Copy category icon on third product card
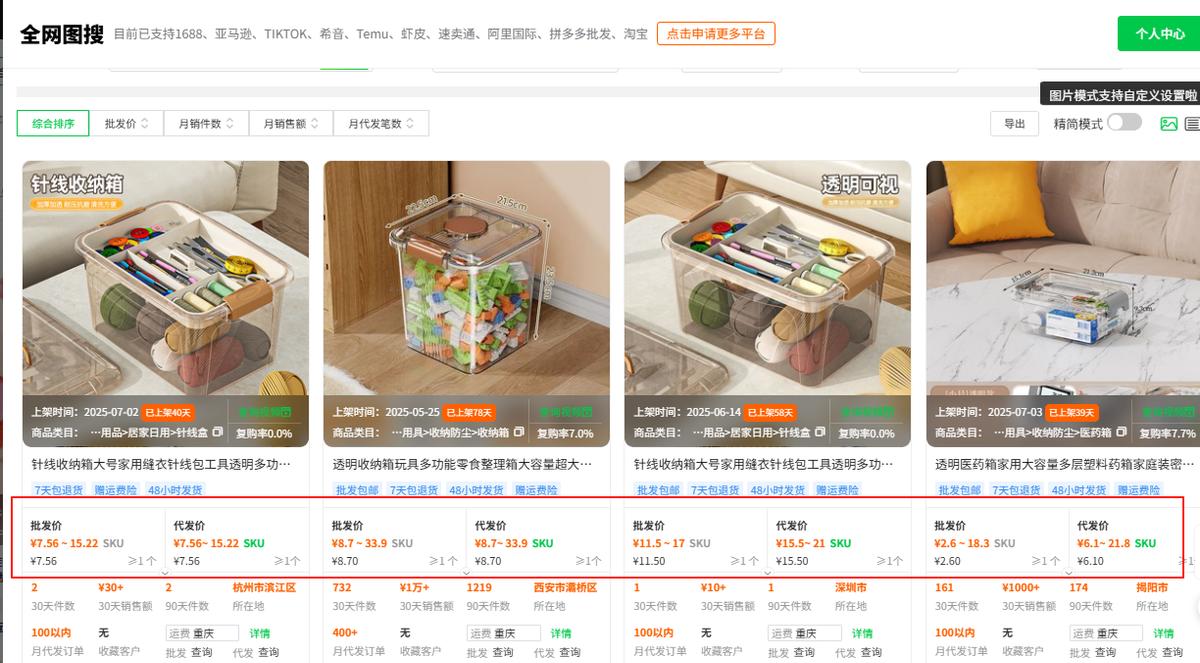Image resolution: width=1200 pixels, height=663 pixels. pos(820,433)
